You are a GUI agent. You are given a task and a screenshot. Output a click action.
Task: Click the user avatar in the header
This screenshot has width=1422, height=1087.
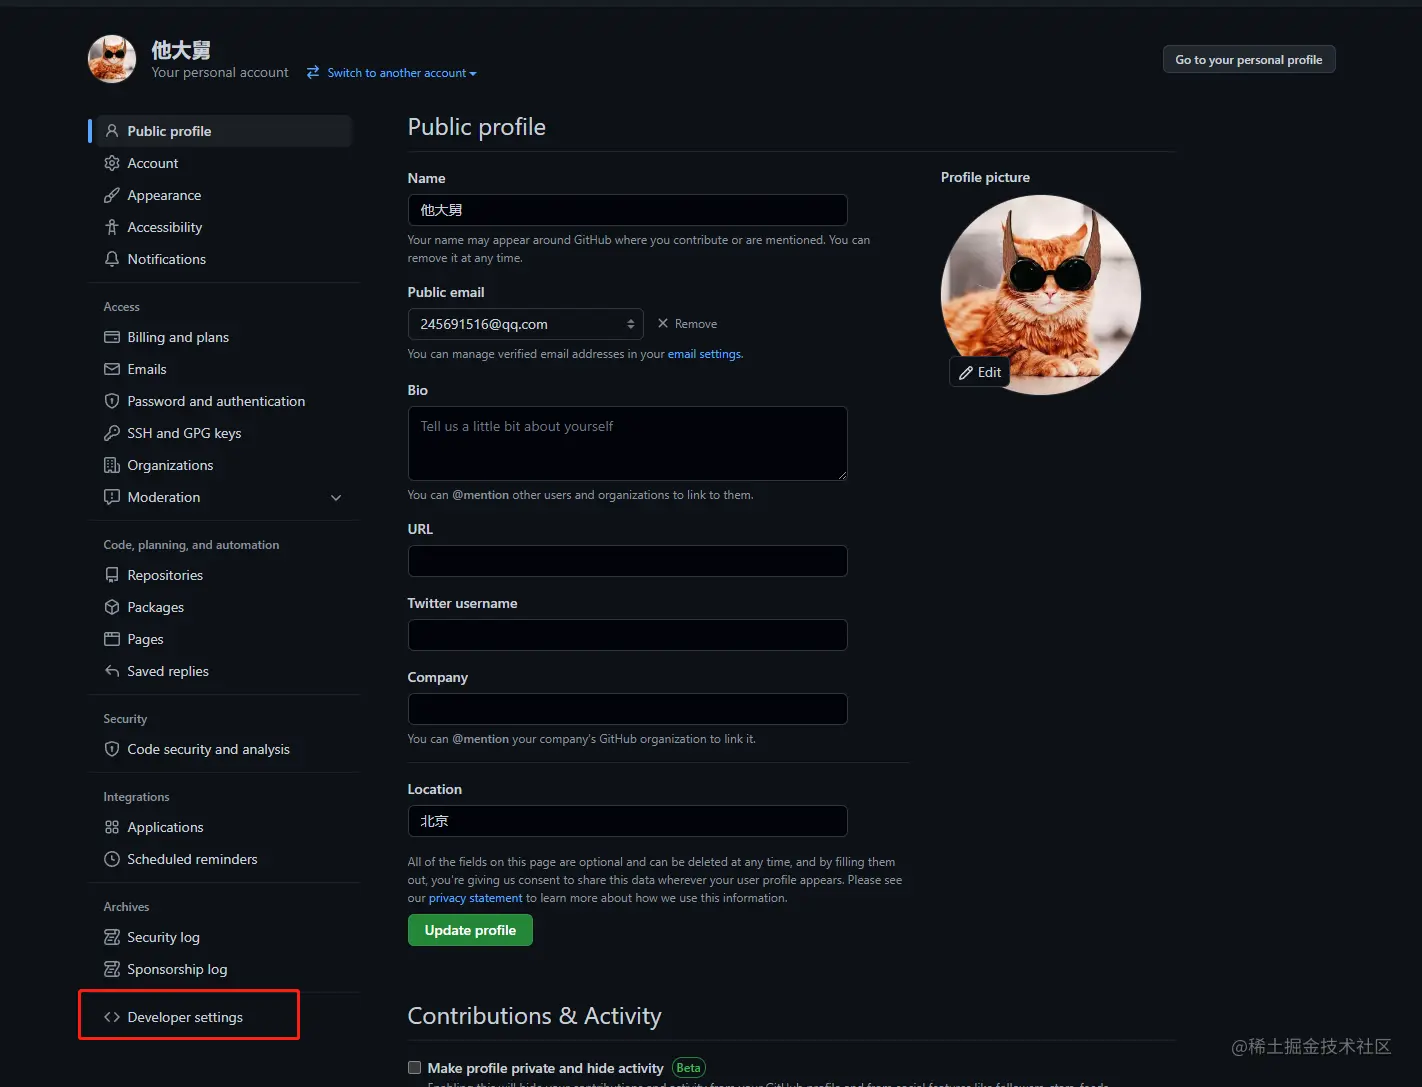[x=112, y=59]
